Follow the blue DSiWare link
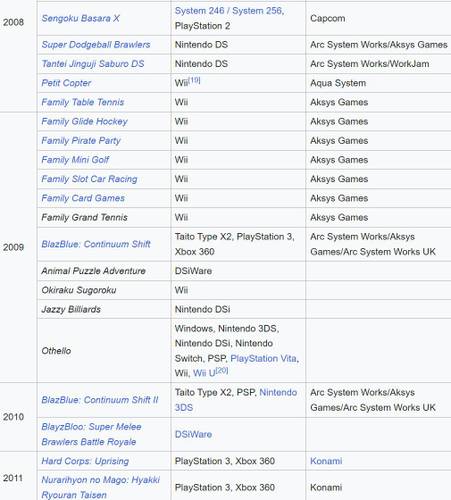 (x=193, y=434)
